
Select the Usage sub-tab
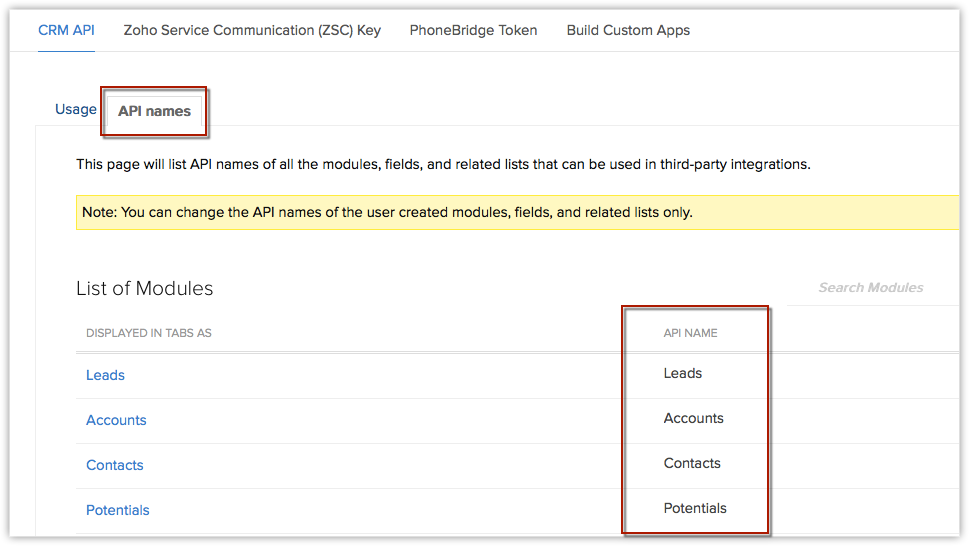coord(76,109)
